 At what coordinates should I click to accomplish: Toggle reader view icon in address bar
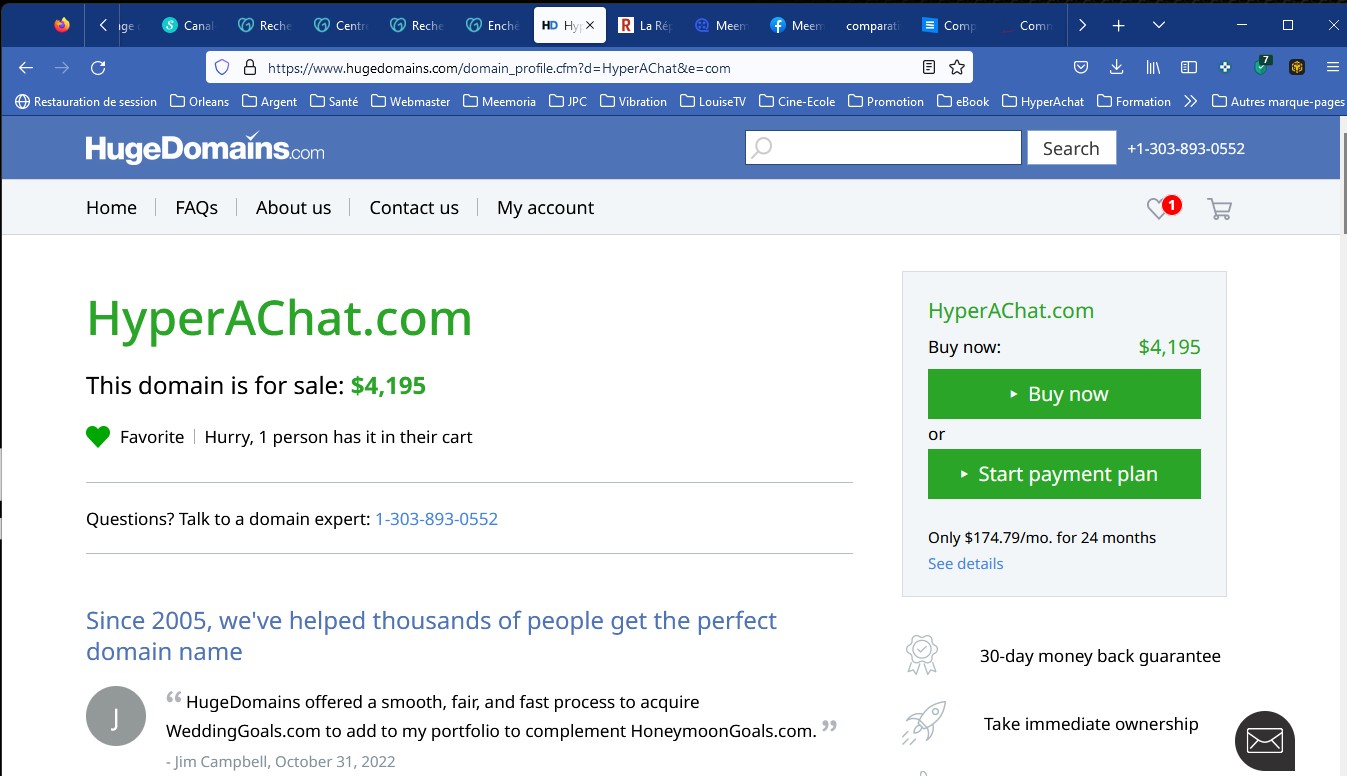(929, 67)
